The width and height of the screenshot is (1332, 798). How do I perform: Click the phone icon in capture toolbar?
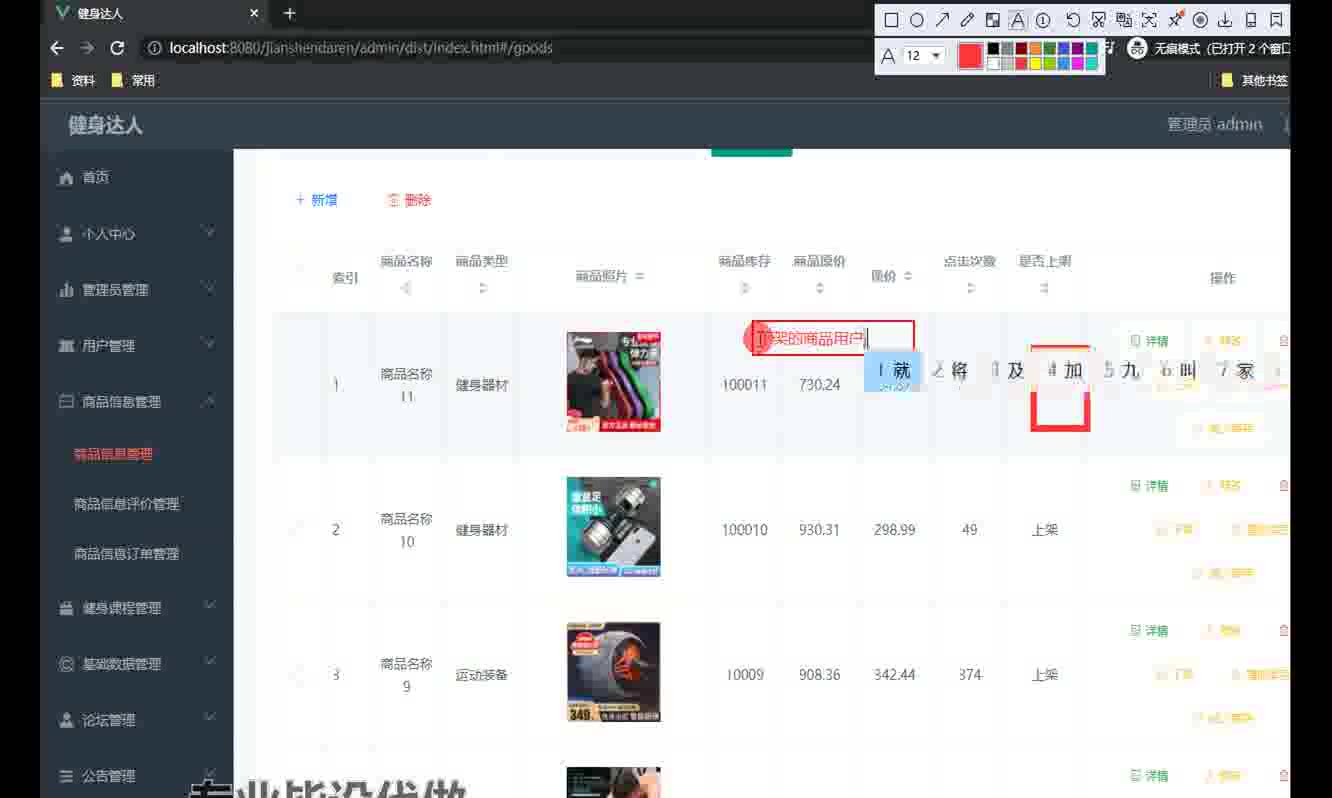1250,20
